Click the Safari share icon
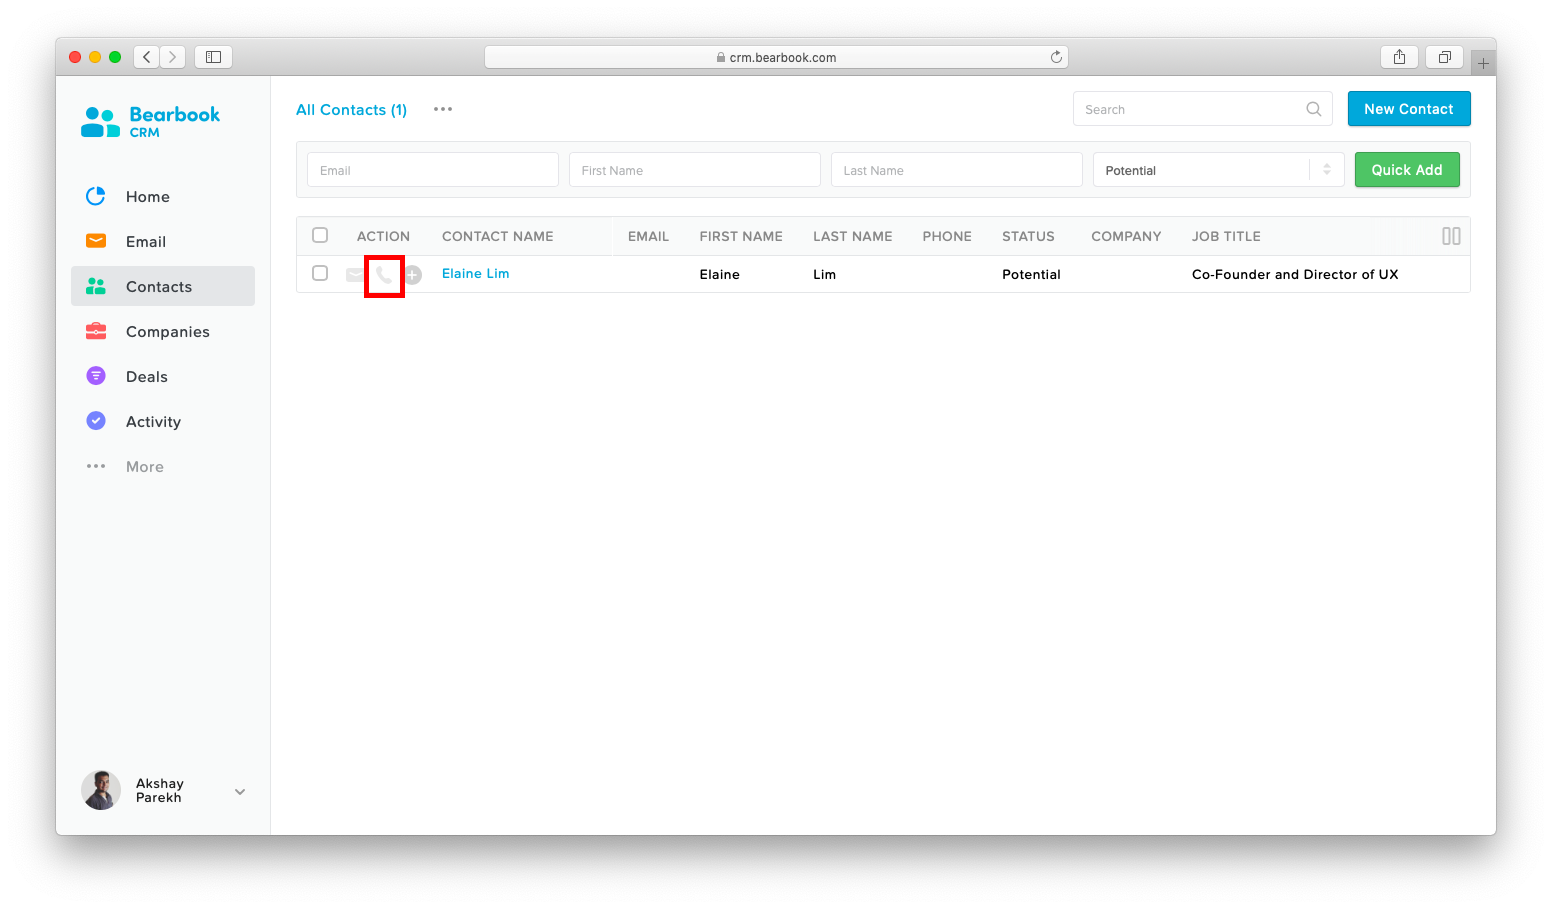This screenshot has height=909, width=1552. coord(1399,57)
